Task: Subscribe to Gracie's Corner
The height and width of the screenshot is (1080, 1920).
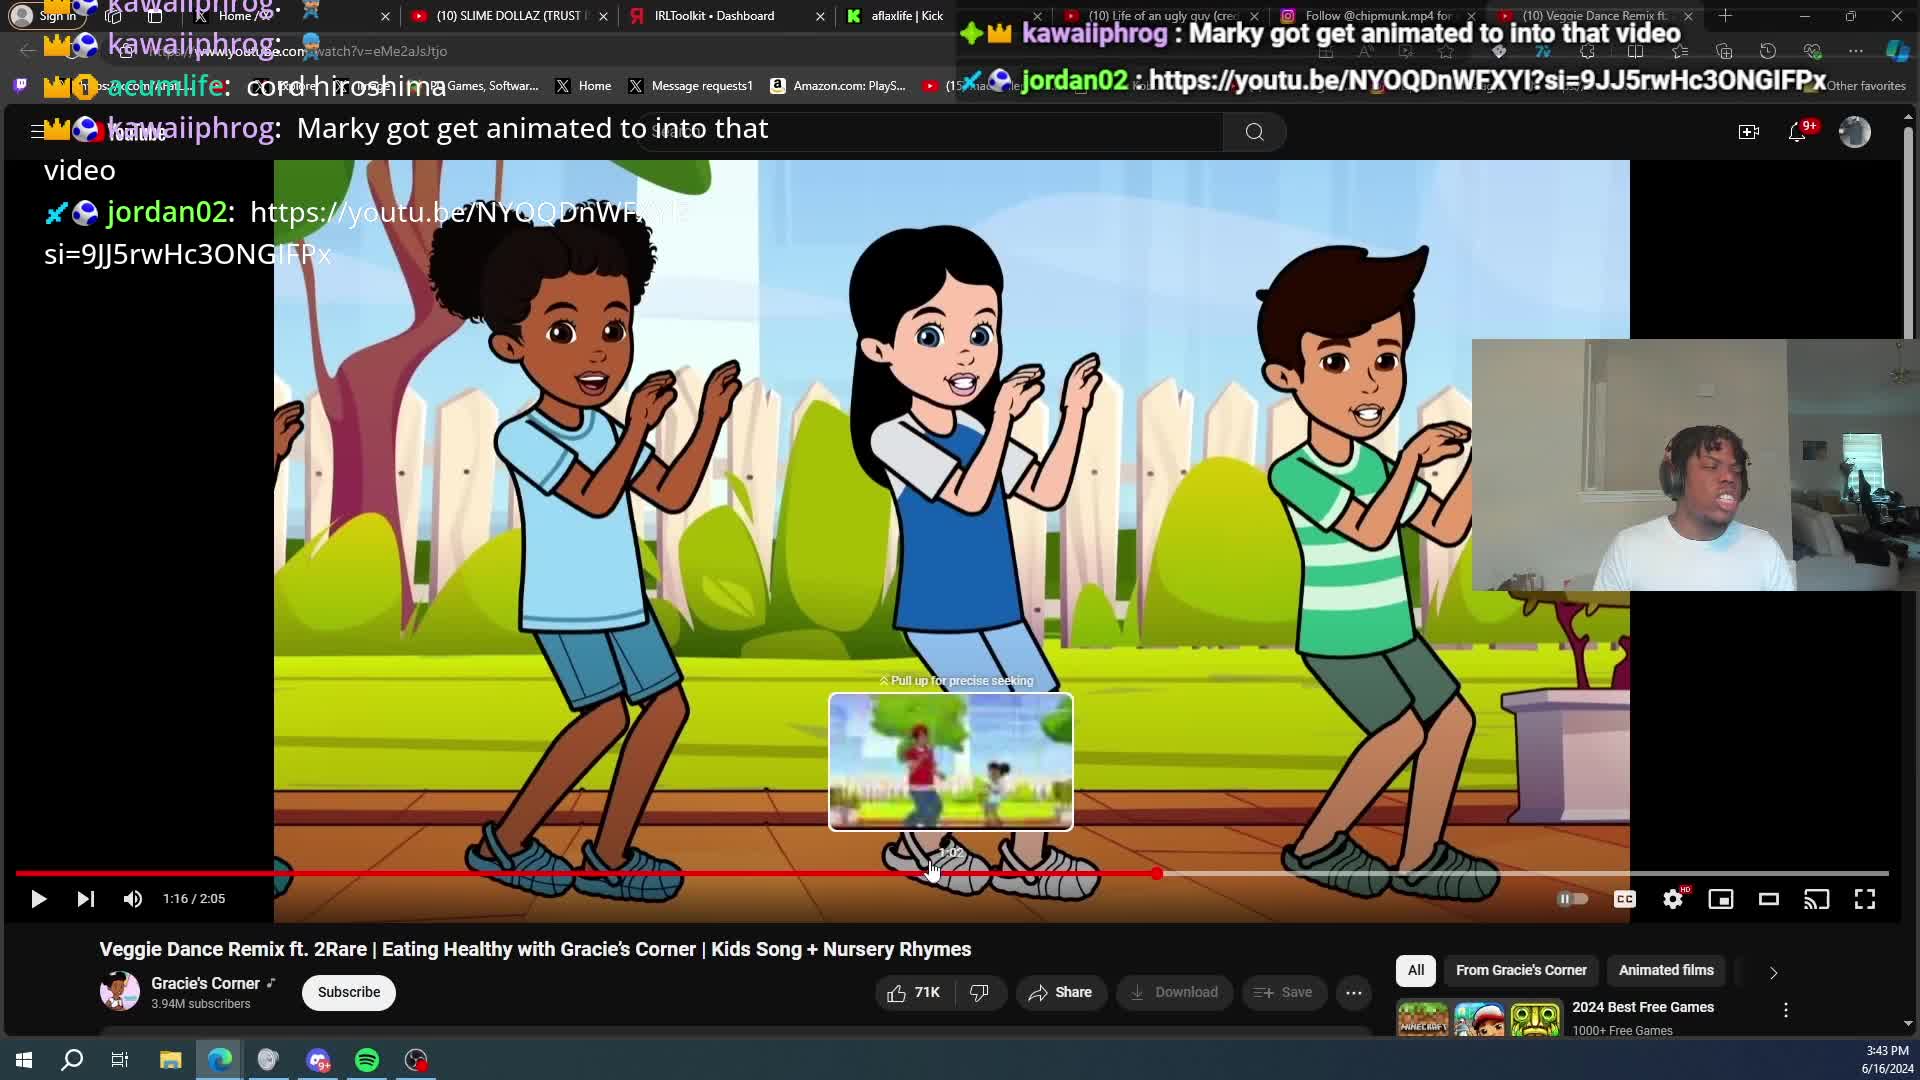Action: (349, 992)
